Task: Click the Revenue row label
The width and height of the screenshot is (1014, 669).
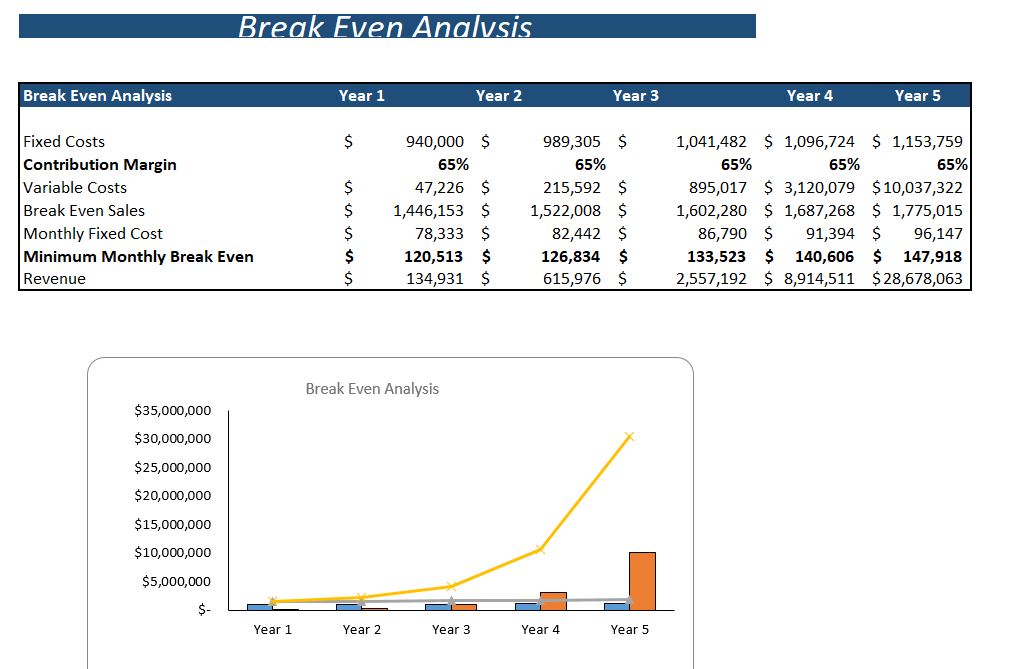Action: pyautogui.click(x=54, y=278)
